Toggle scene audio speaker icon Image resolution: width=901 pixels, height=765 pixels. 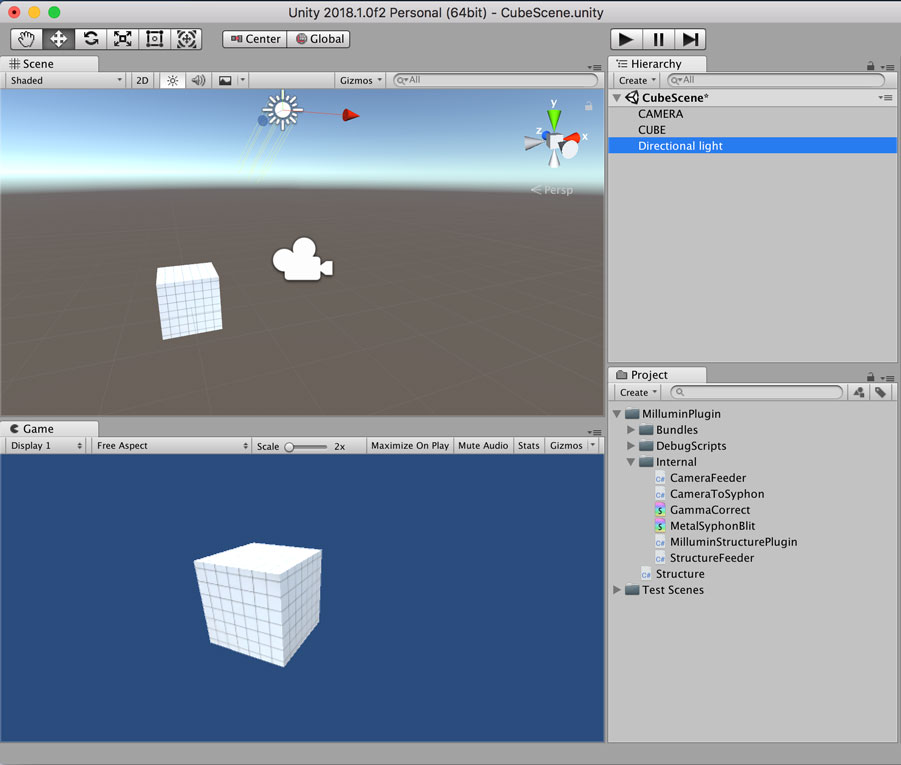pos(198,80)
